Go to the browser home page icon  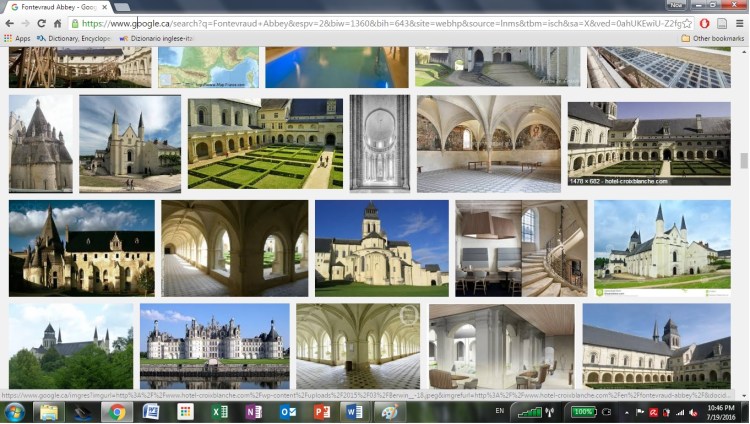pyautogui.click(x=58, y=23)
